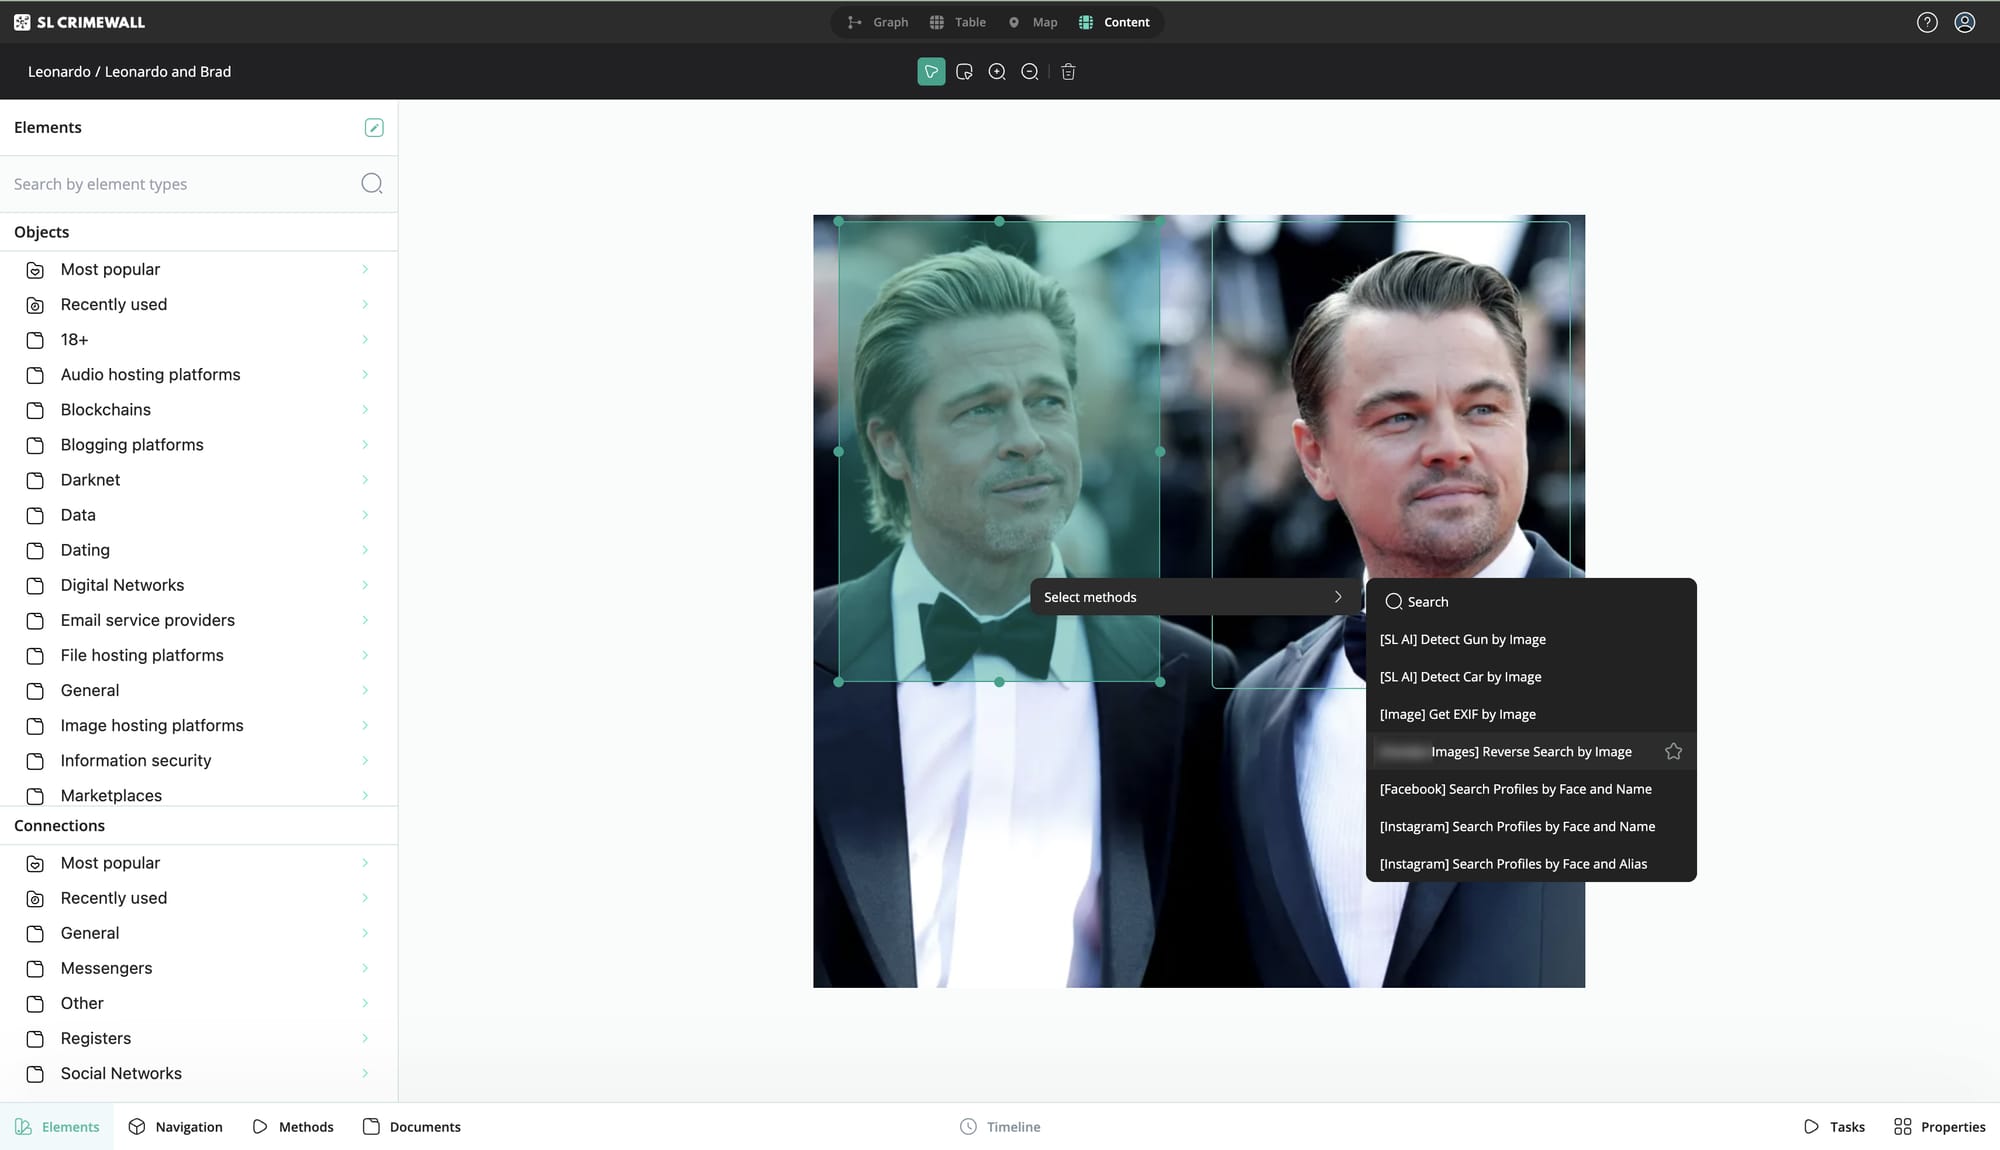Click the edit icon beside Elements

[x=374, y=127]
